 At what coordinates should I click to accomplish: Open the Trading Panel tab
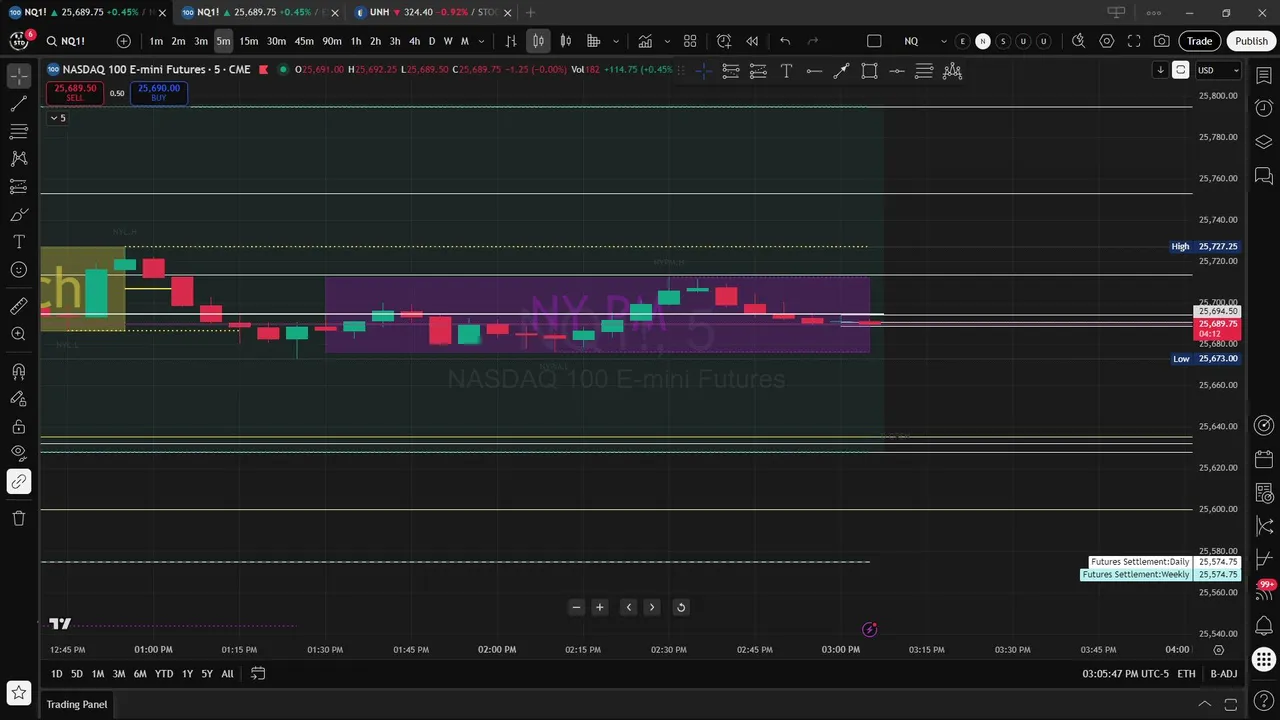tap(76, 704)
